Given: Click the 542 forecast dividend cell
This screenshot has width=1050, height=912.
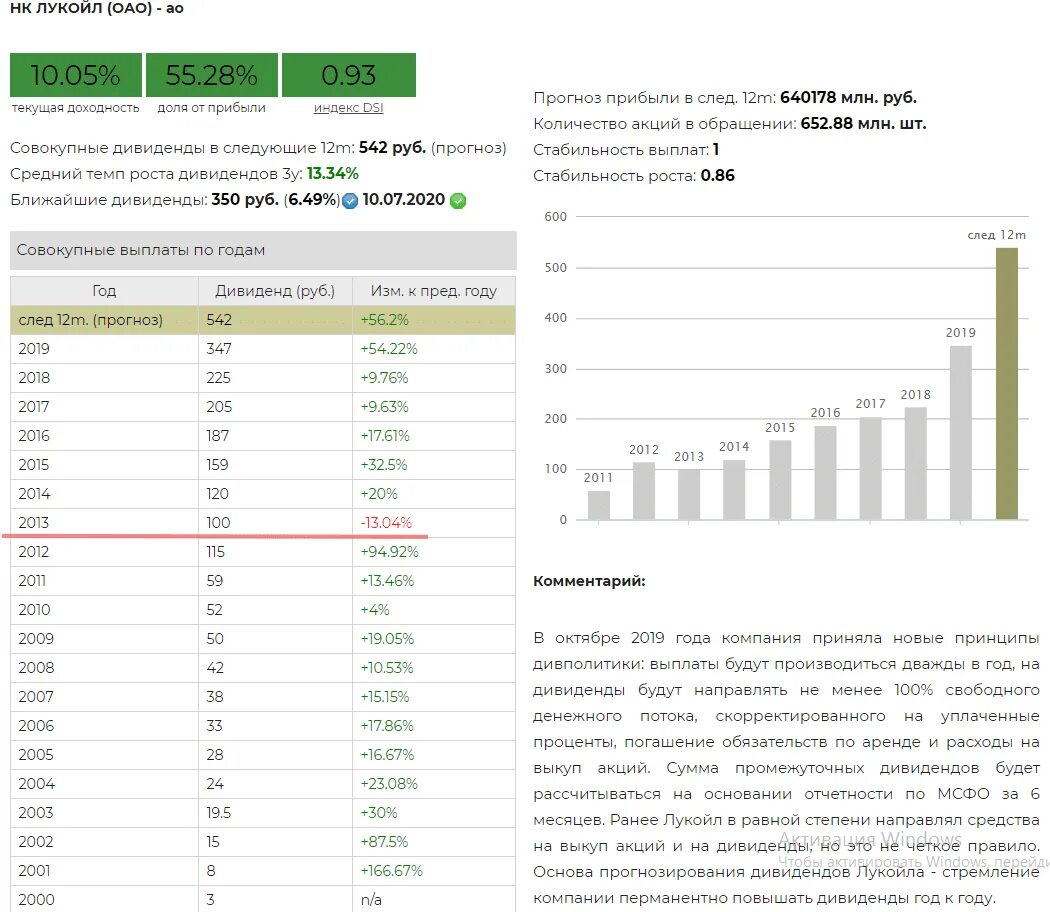Looking at the screenshot, I should [x=275, y=319].
